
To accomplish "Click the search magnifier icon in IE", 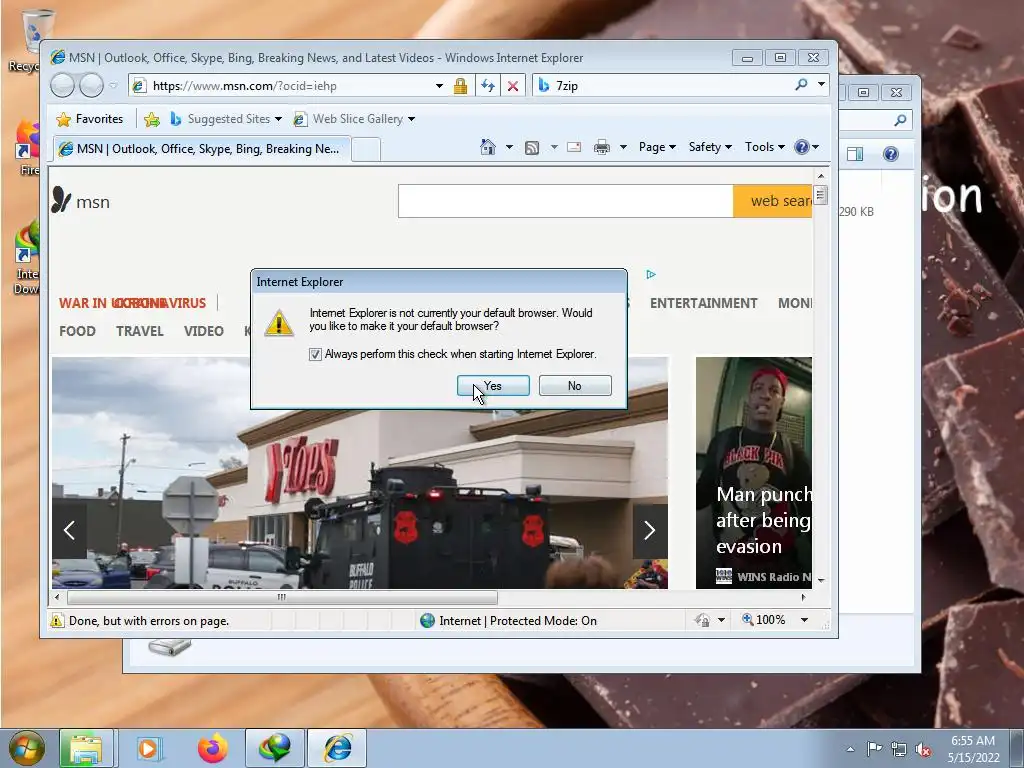I will click(801, 85).
